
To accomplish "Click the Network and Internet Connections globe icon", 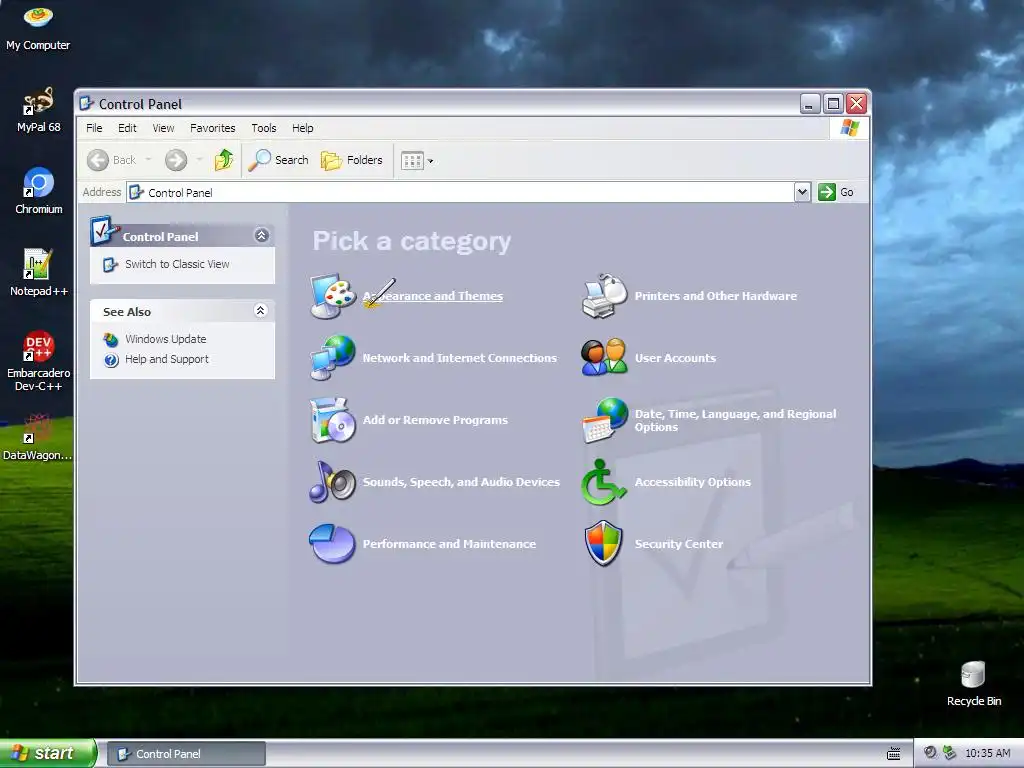I will pos(332,357).
